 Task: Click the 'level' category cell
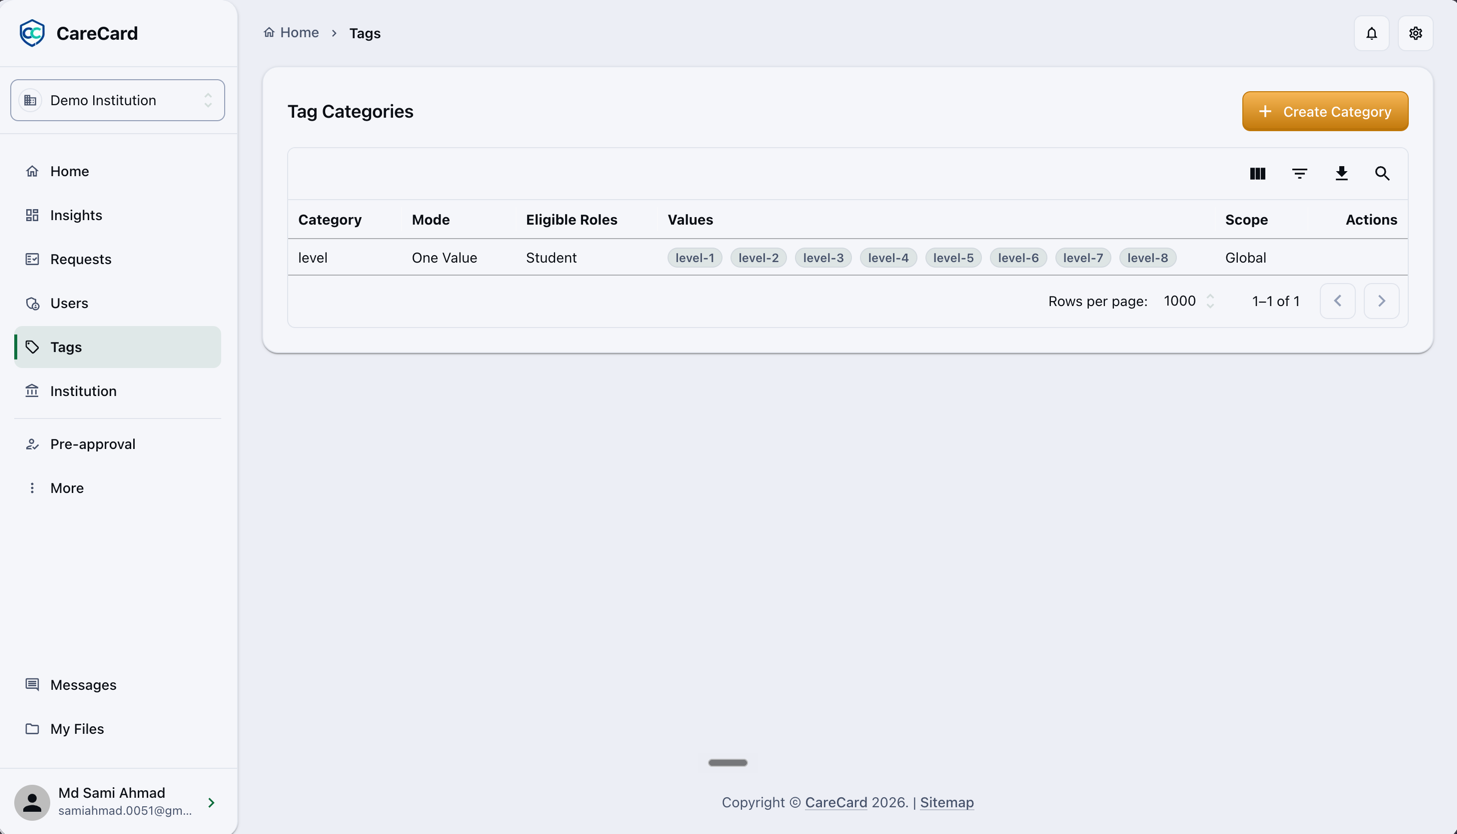tap(313, 258)
